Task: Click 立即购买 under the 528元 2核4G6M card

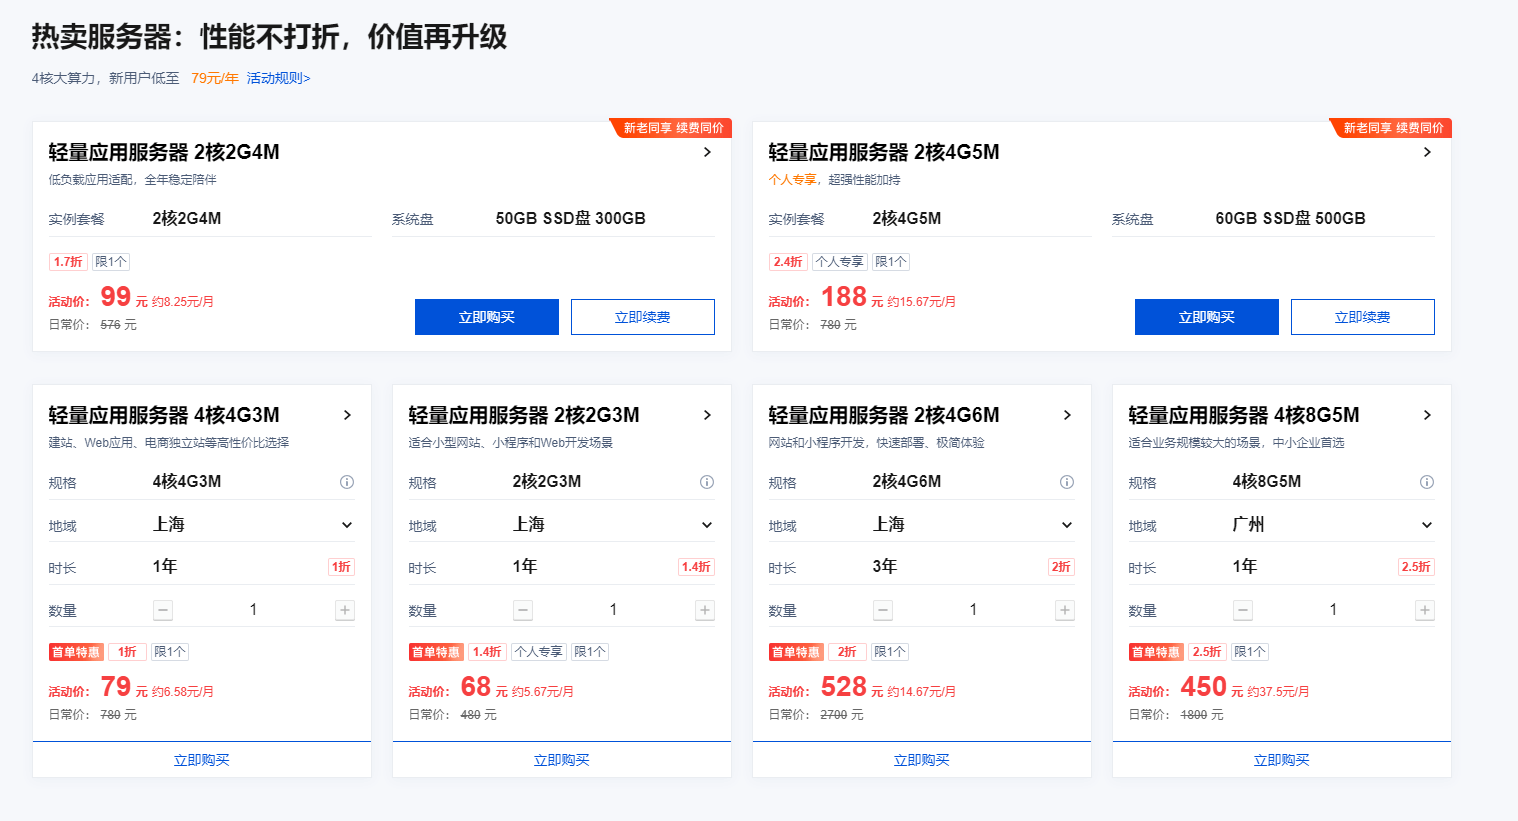Action: tap(921, 760)
